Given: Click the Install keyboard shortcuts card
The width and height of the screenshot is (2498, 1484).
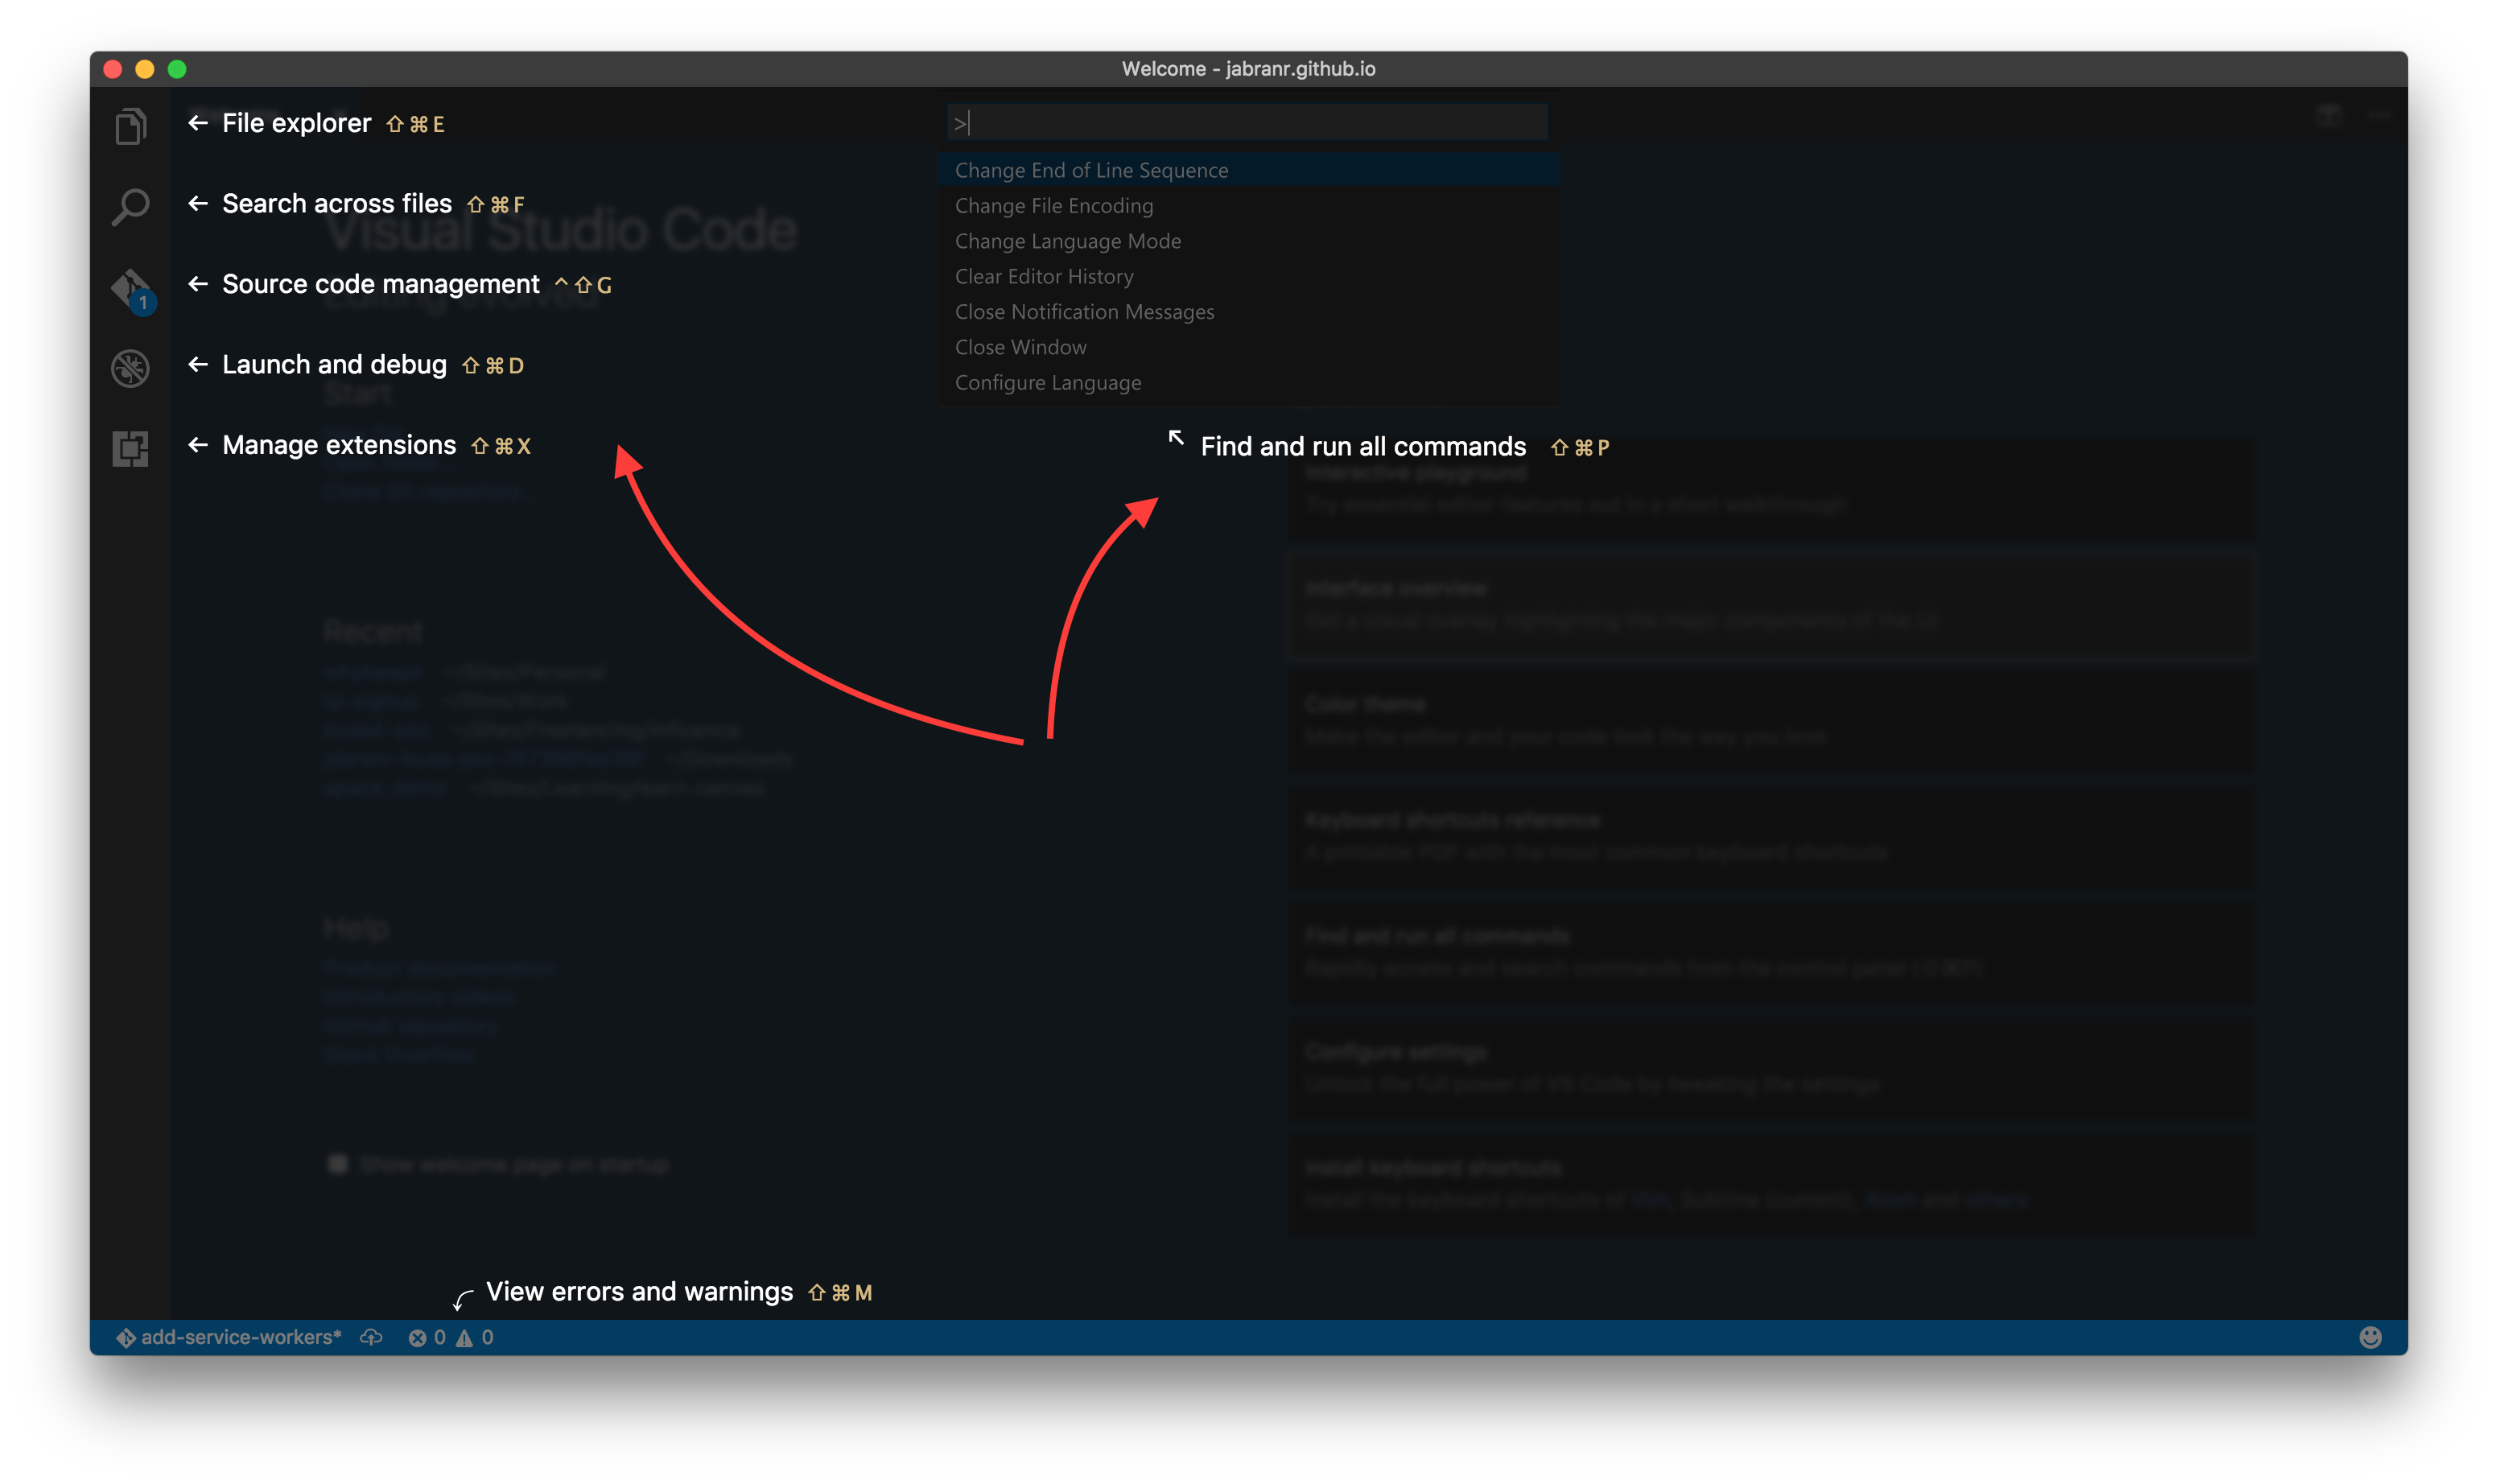Looking at the screenshot, I should (x=1771, y=1184).
